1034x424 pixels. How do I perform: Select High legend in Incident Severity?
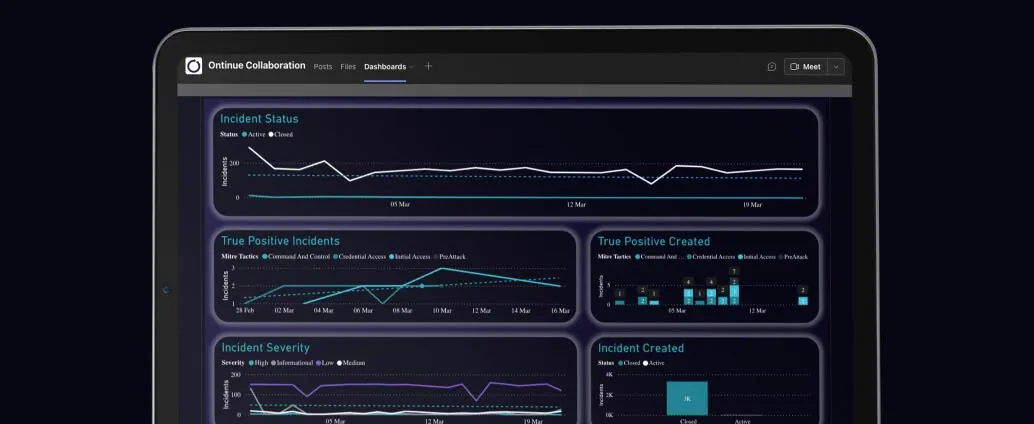pyautogui.click(x=257, y=363)
